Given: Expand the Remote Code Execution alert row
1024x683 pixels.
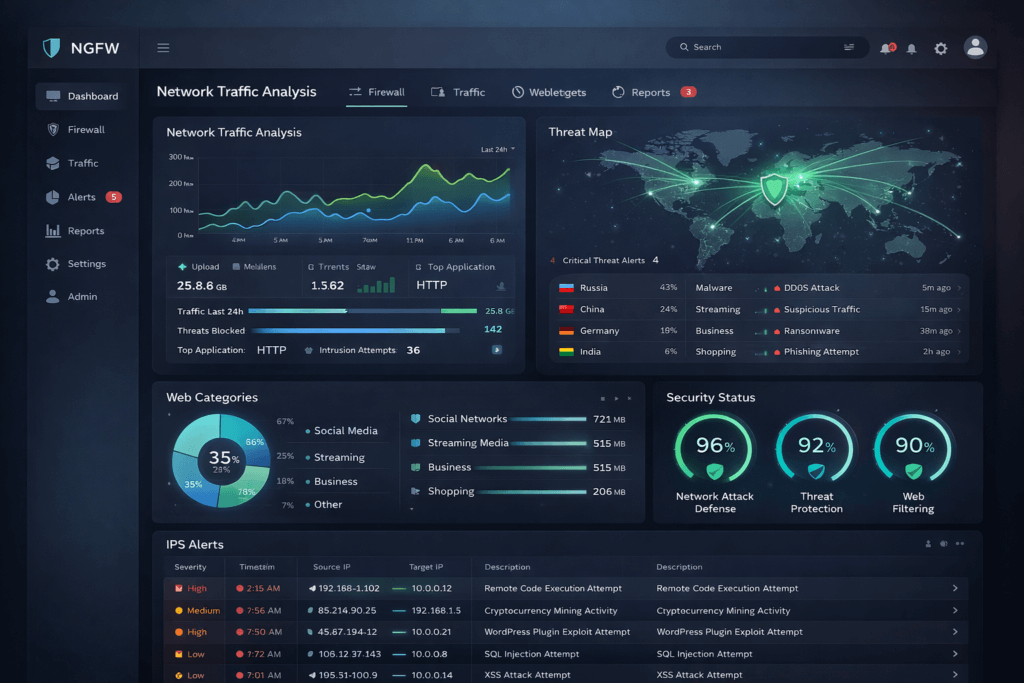Looking at the screenshot, I should pyautogui.click(x=955, y=588).
